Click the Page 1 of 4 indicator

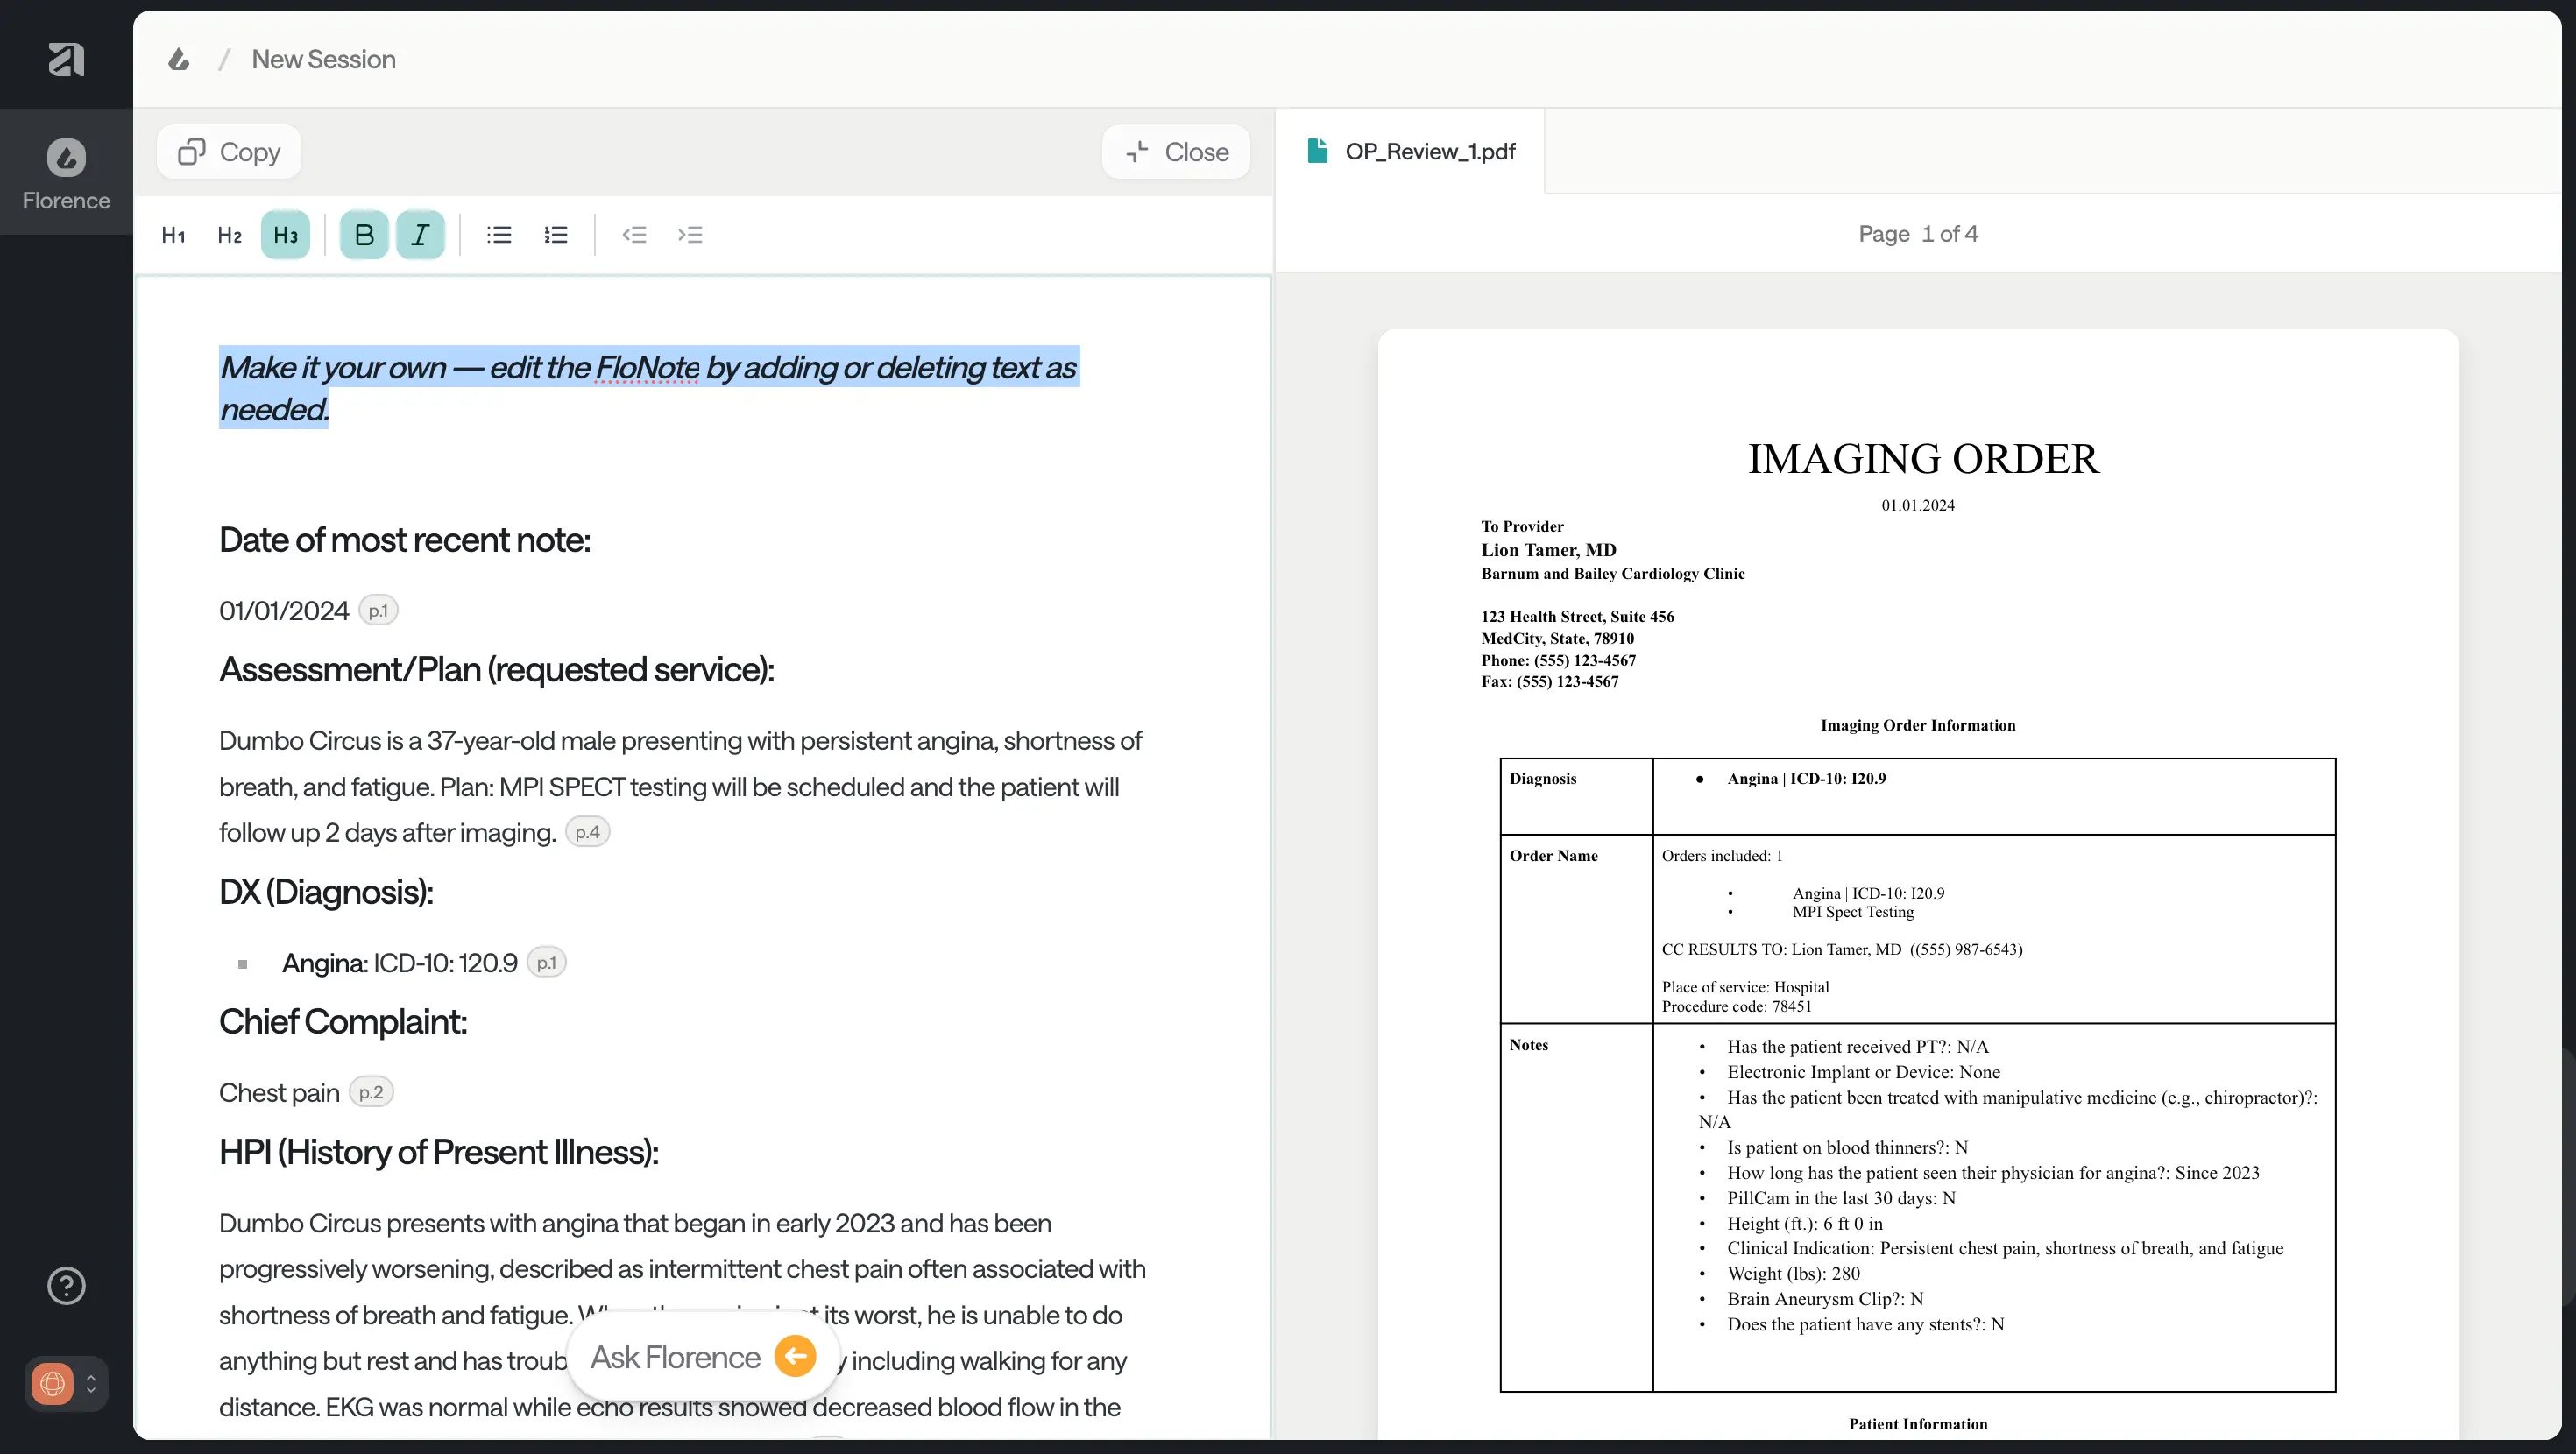click(x=1917, y=234)
